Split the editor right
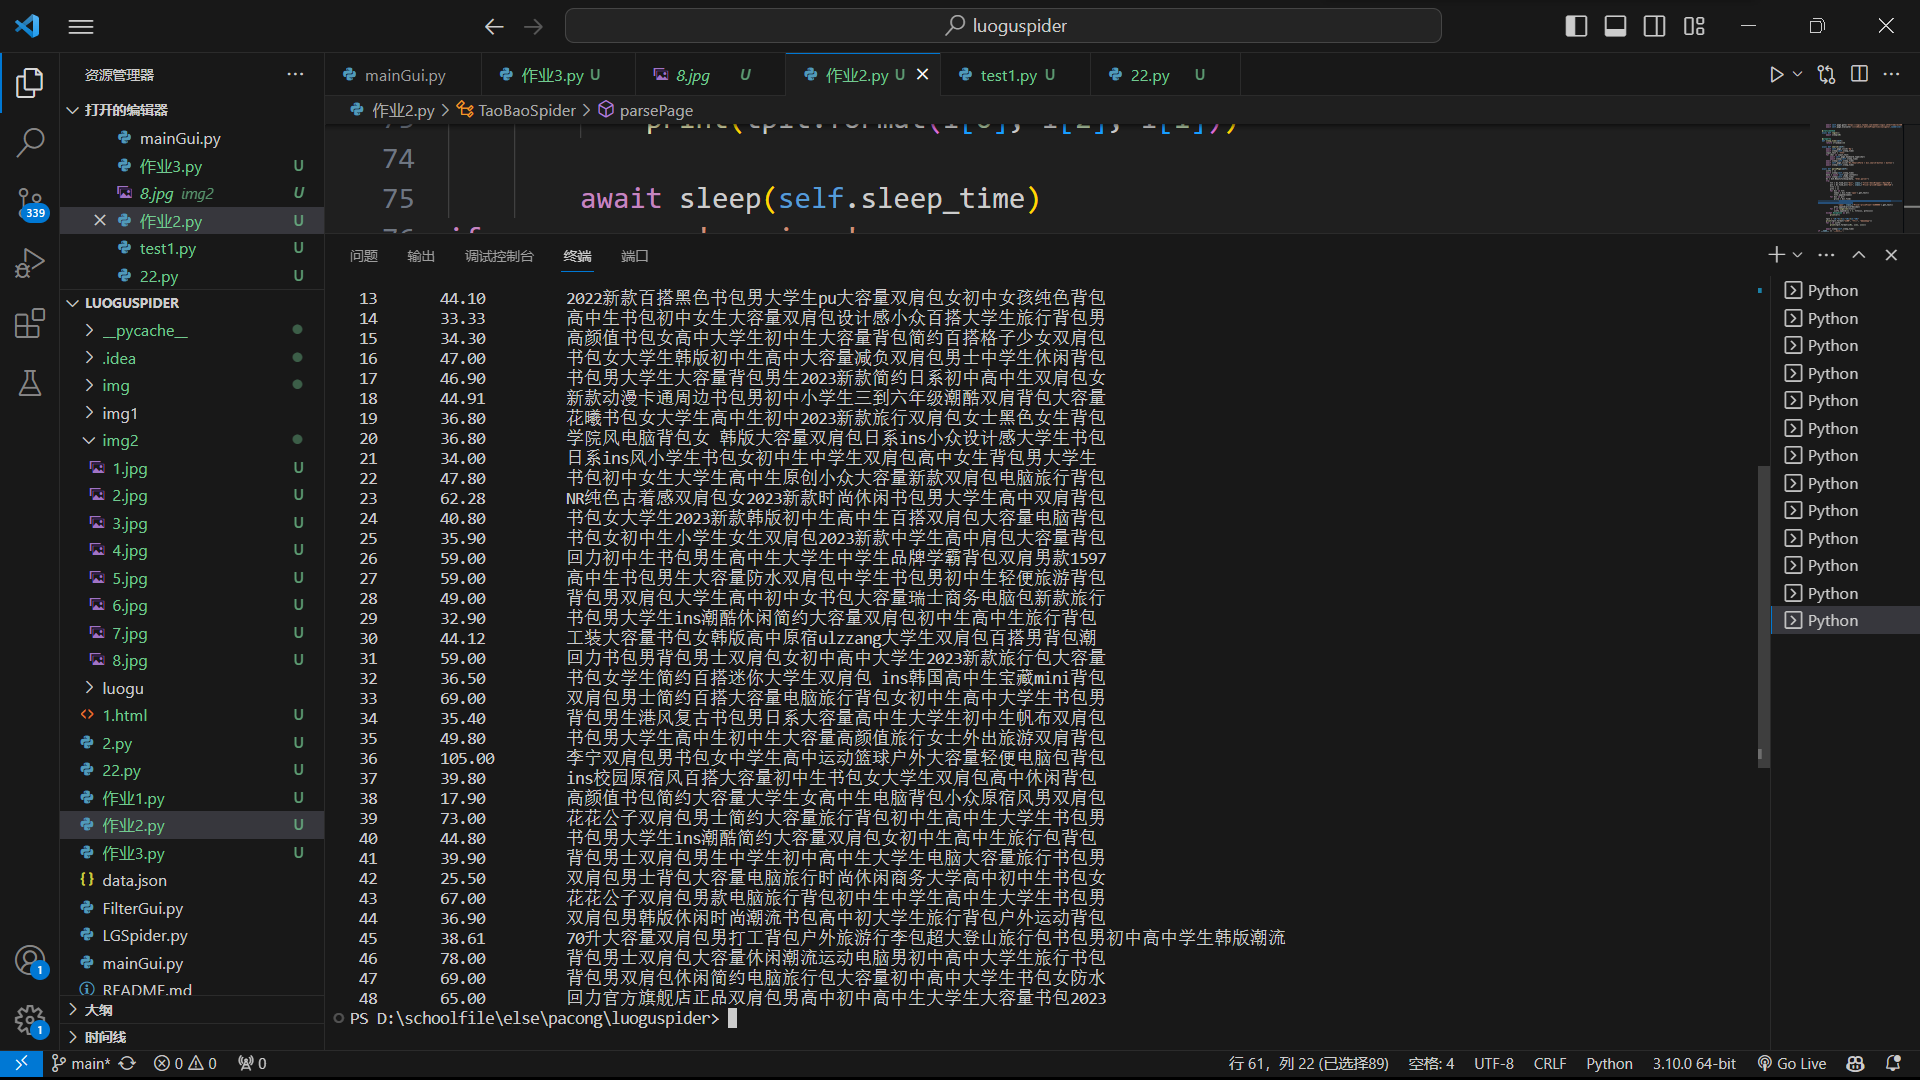The width and height of the screenshot is (1920, 1080). [1859, 75]
